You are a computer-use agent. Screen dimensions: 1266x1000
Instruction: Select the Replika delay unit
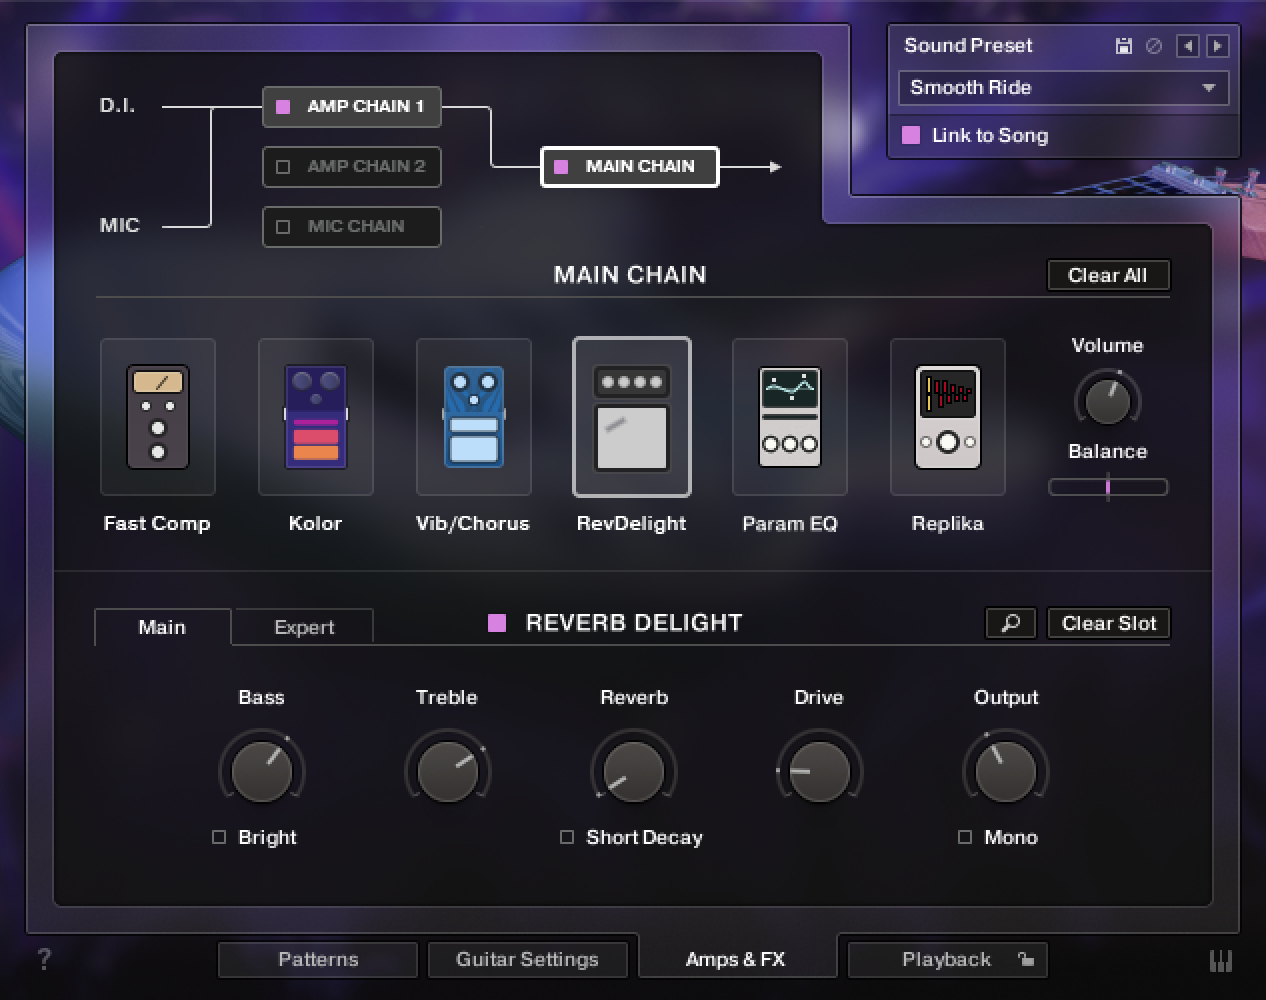click(x=947, y=417)
